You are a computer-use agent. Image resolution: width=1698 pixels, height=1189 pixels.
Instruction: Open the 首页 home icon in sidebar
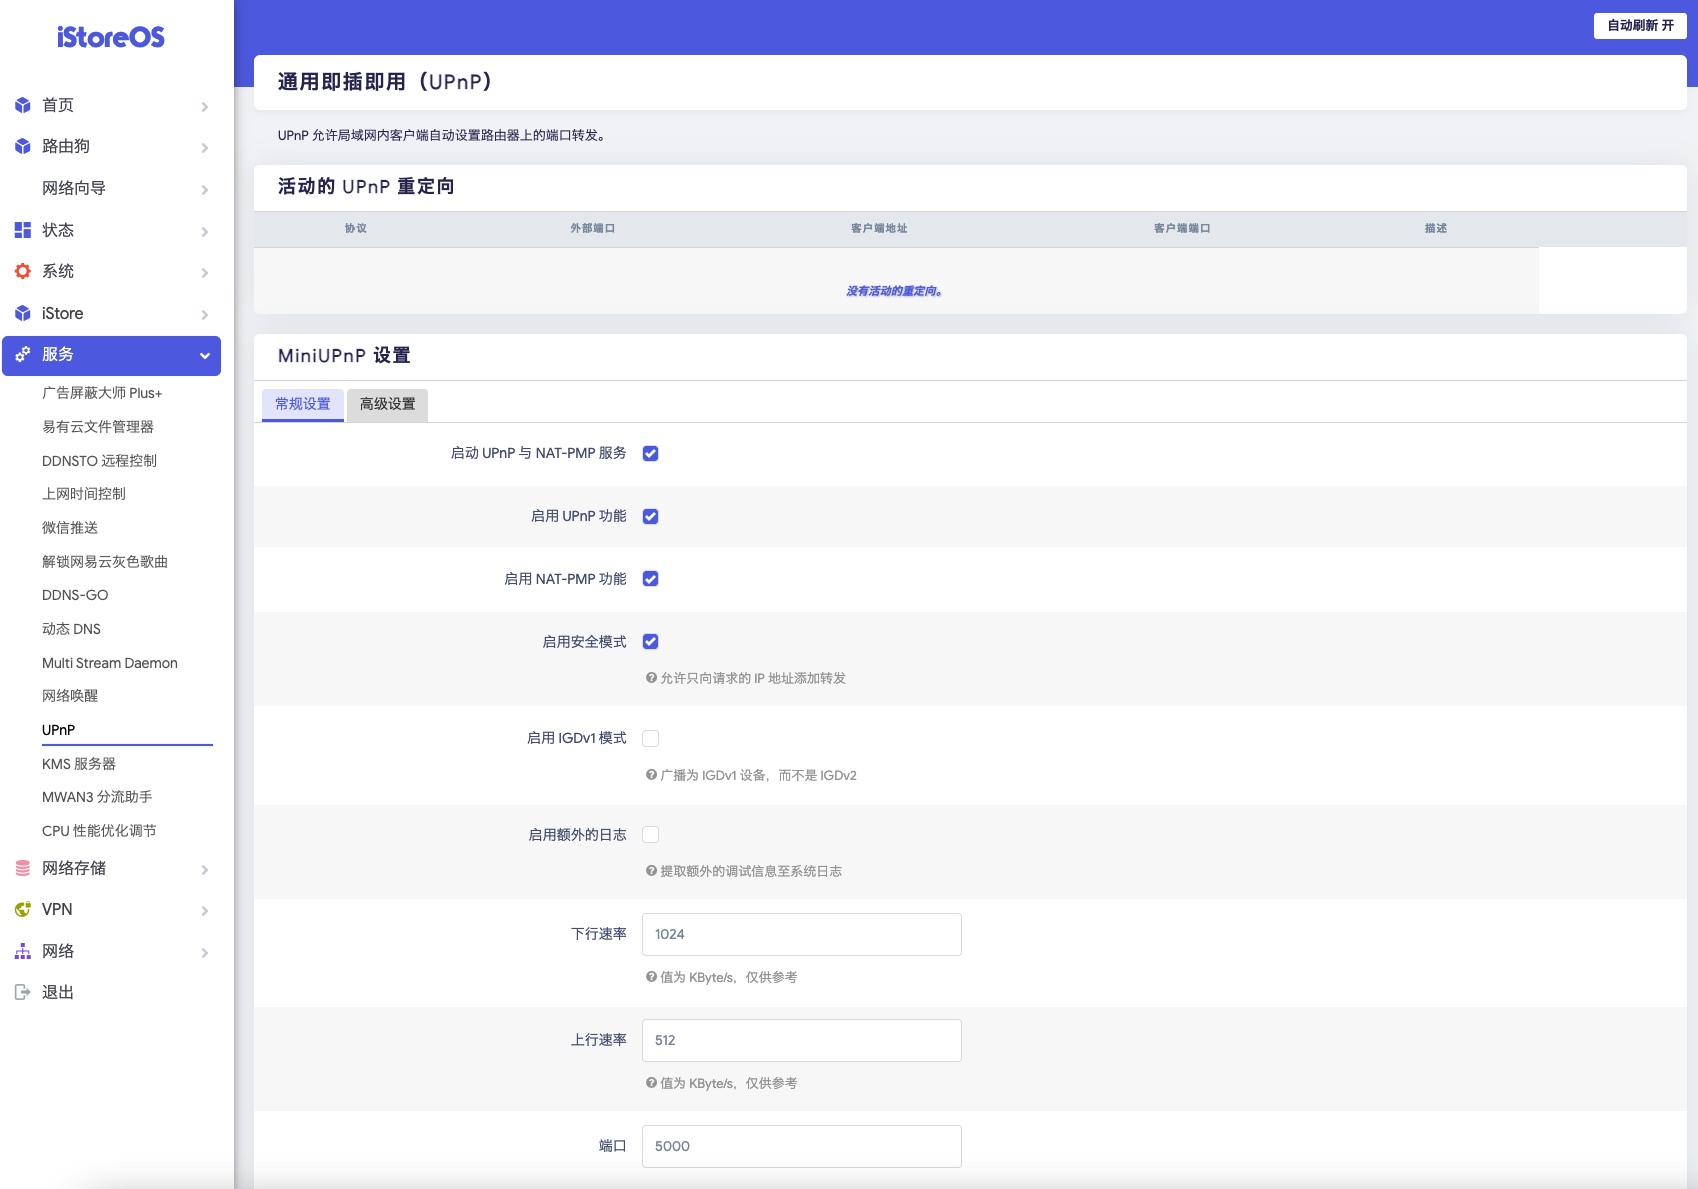[22, 105]
